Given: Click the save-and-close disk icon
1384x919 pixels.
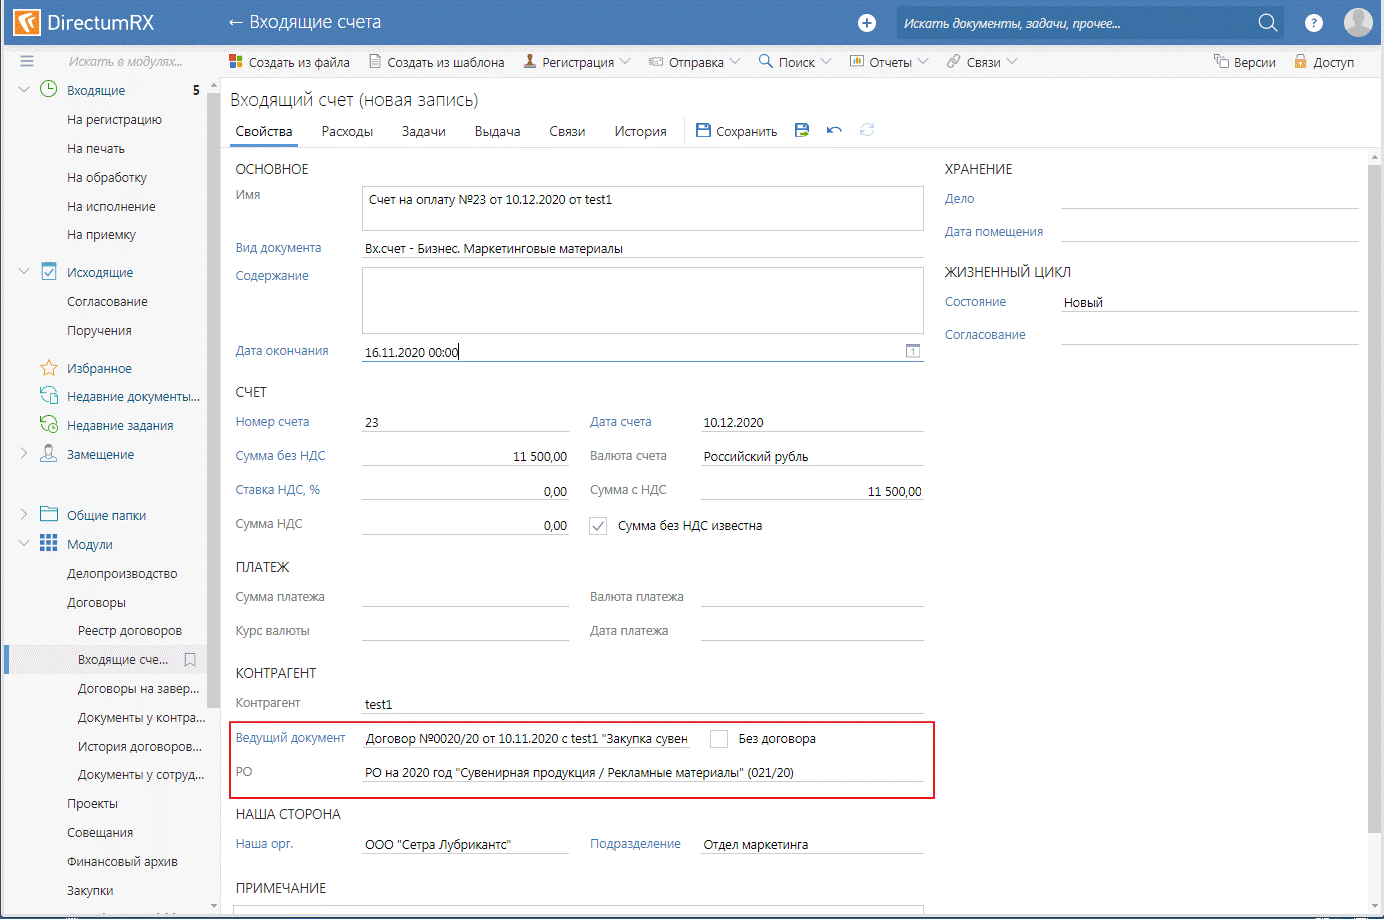Looking at the screenshot, I should (x=802, y=130).
